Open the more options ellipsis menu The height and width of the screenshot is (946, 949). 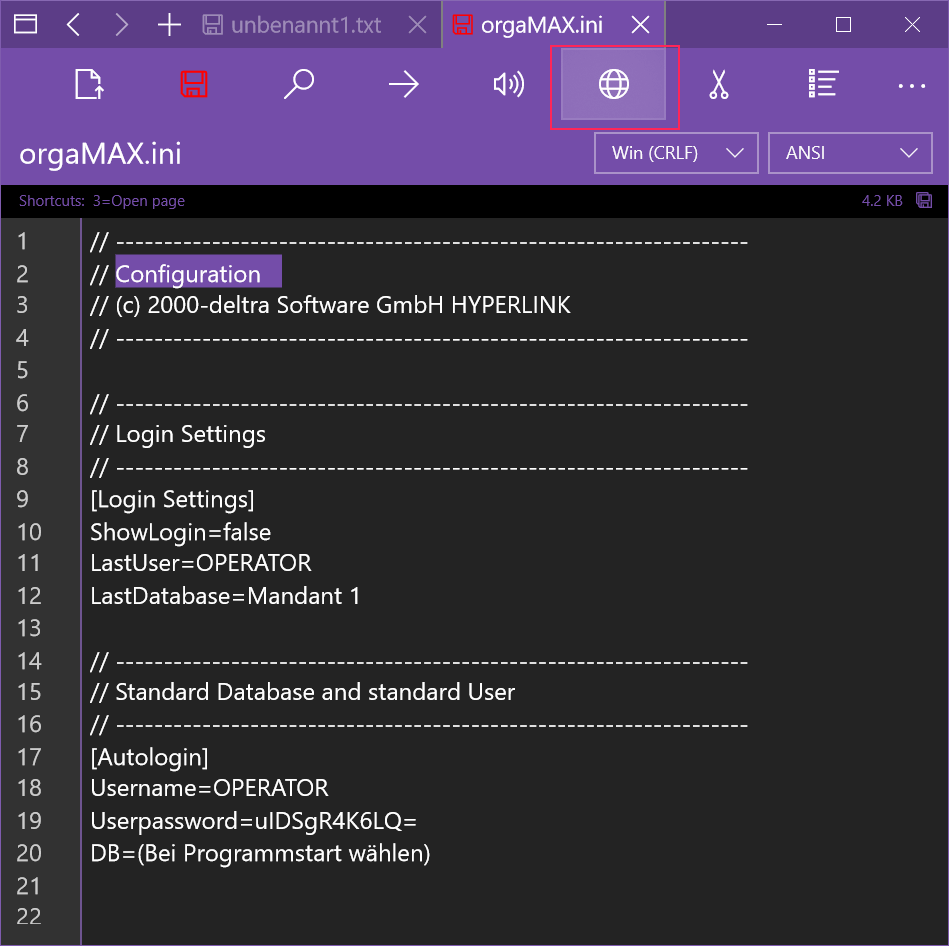[911, 86]
